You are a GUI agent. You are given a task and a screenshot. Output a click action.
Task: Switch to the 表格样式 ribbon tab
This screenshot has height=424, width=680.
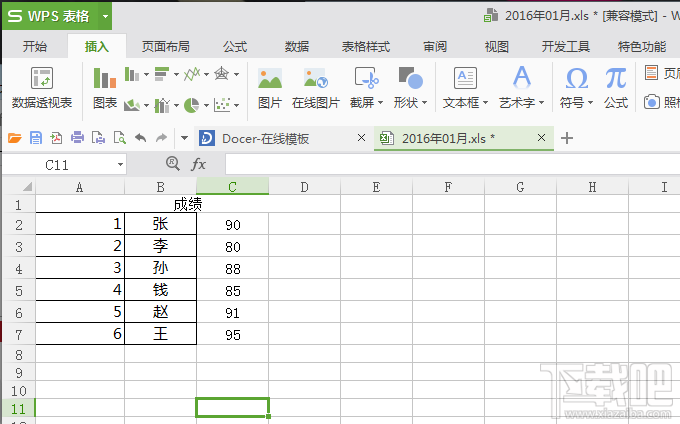[x=366, y=46]
